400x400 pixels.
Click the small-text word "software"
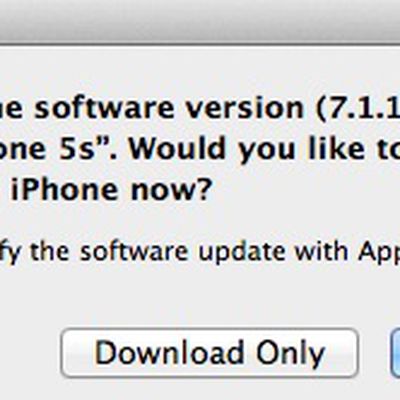(134, 250)
